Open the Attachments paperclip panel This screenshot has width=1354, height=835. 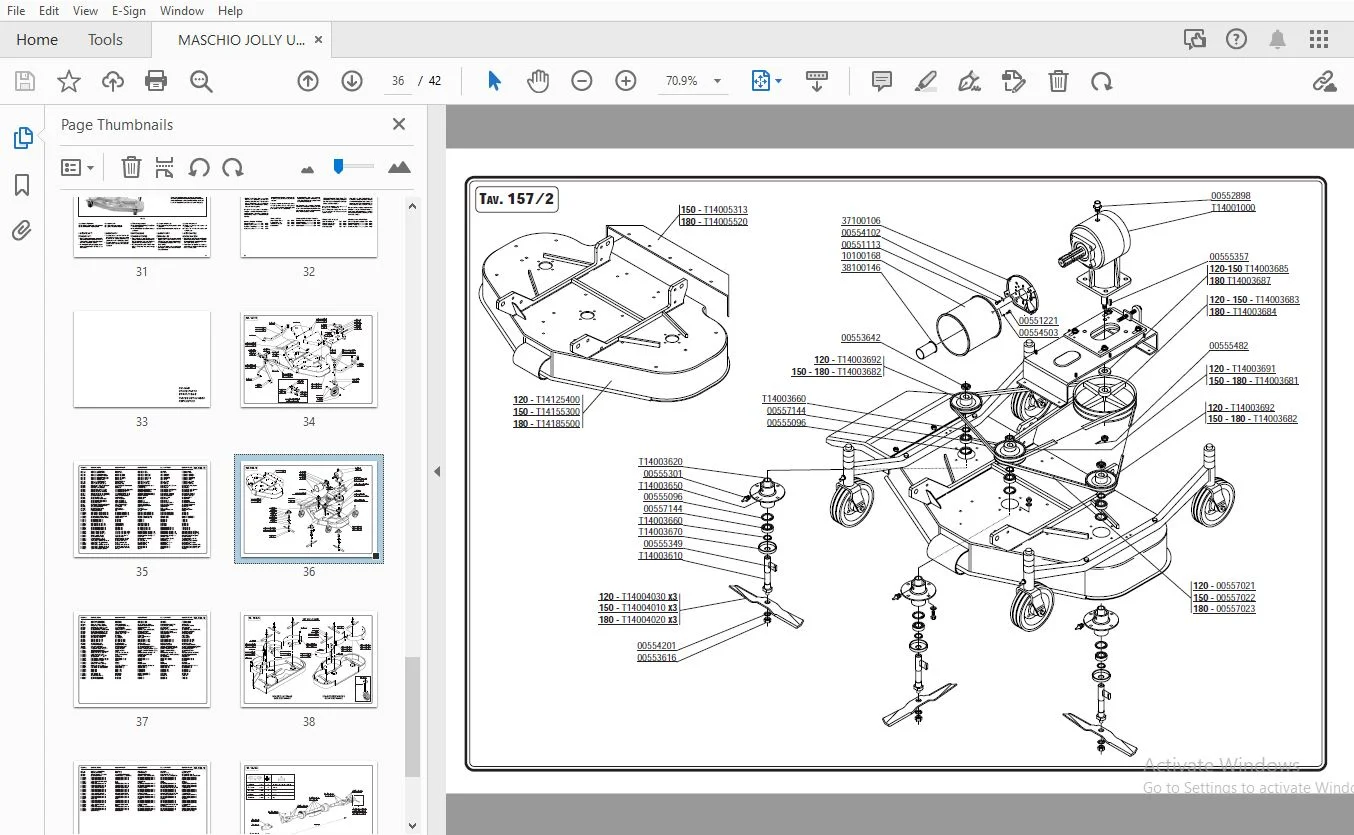pos(22,231)
